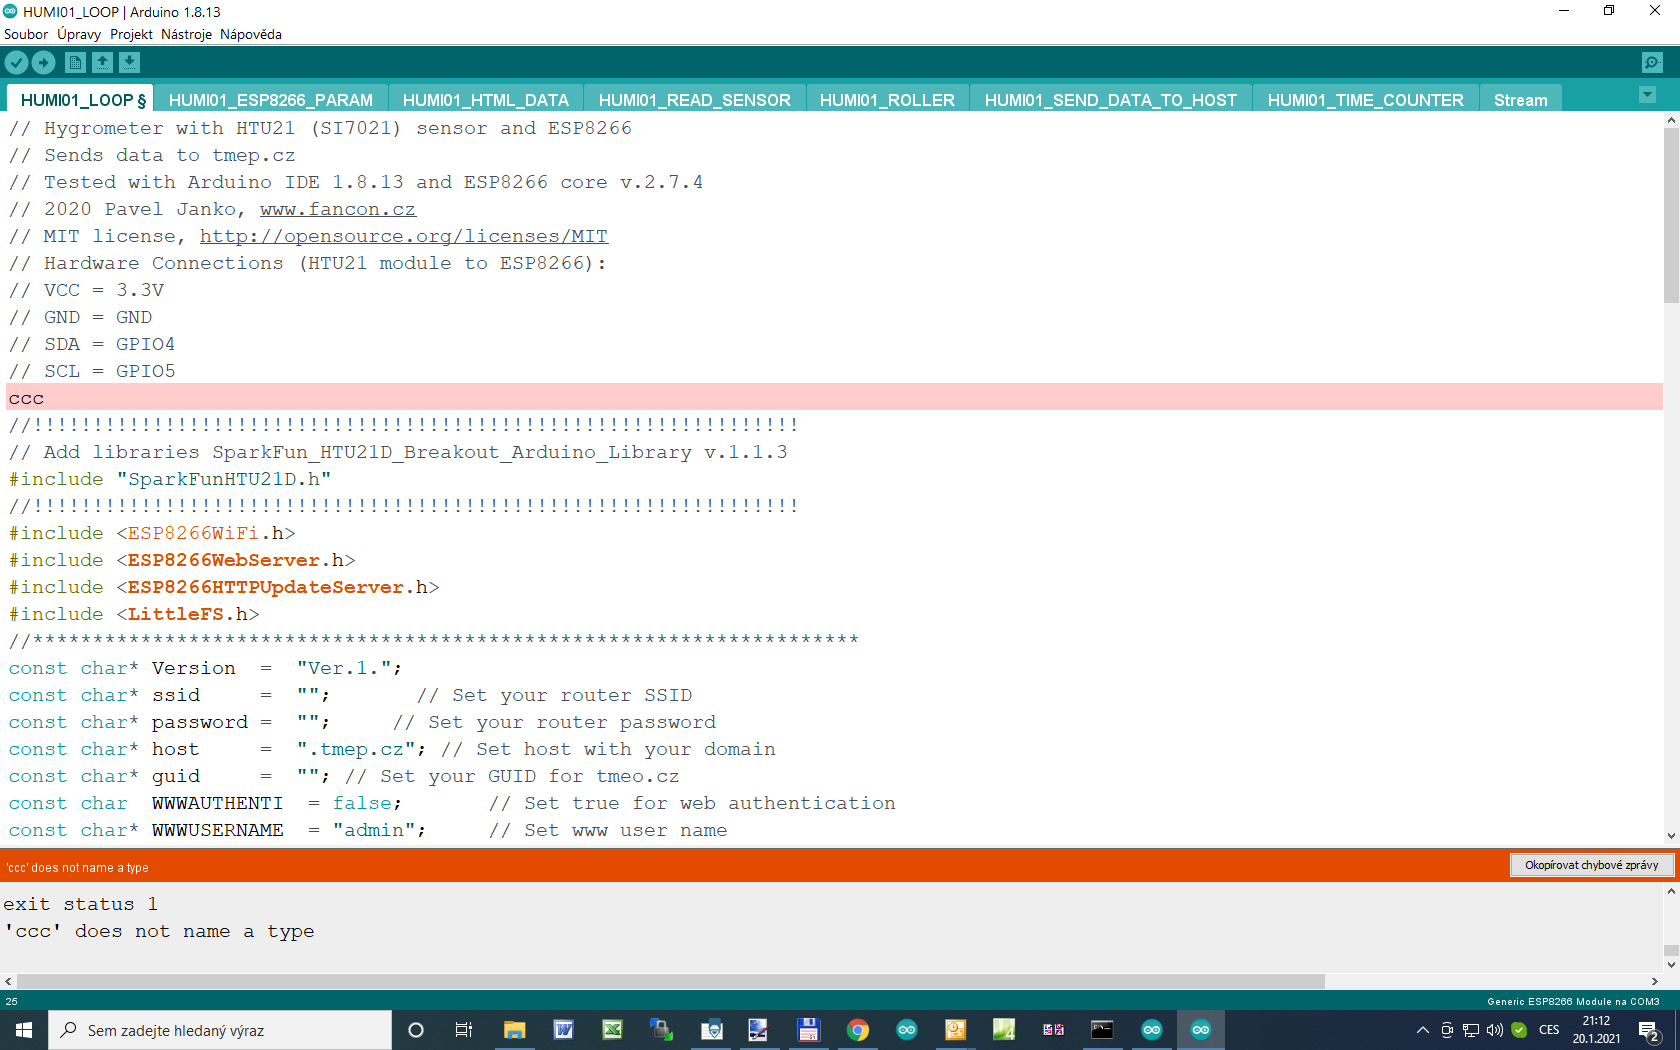Follow the www.fancon.cz link in comments
The height and width of the screenshot is (1050, 1680).
[337, 209]
